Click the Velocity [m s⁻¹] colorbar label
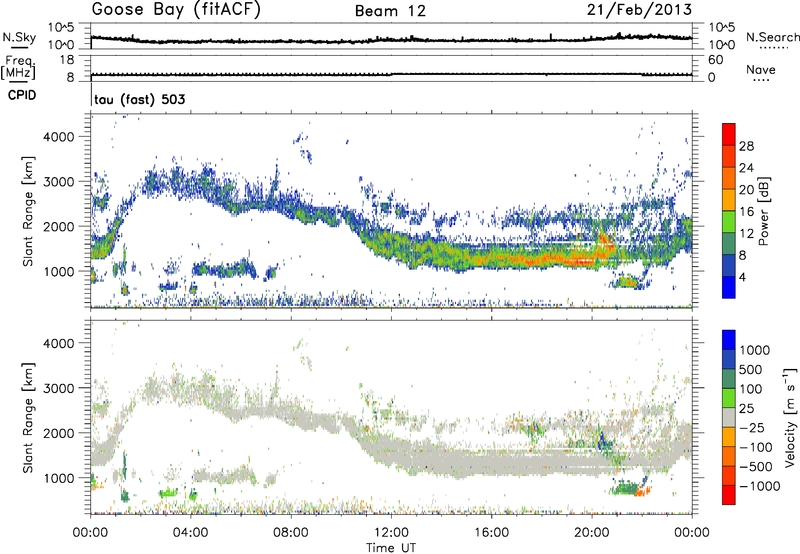The width and height of the screenshot is (800, 554). tap(790, 418)
